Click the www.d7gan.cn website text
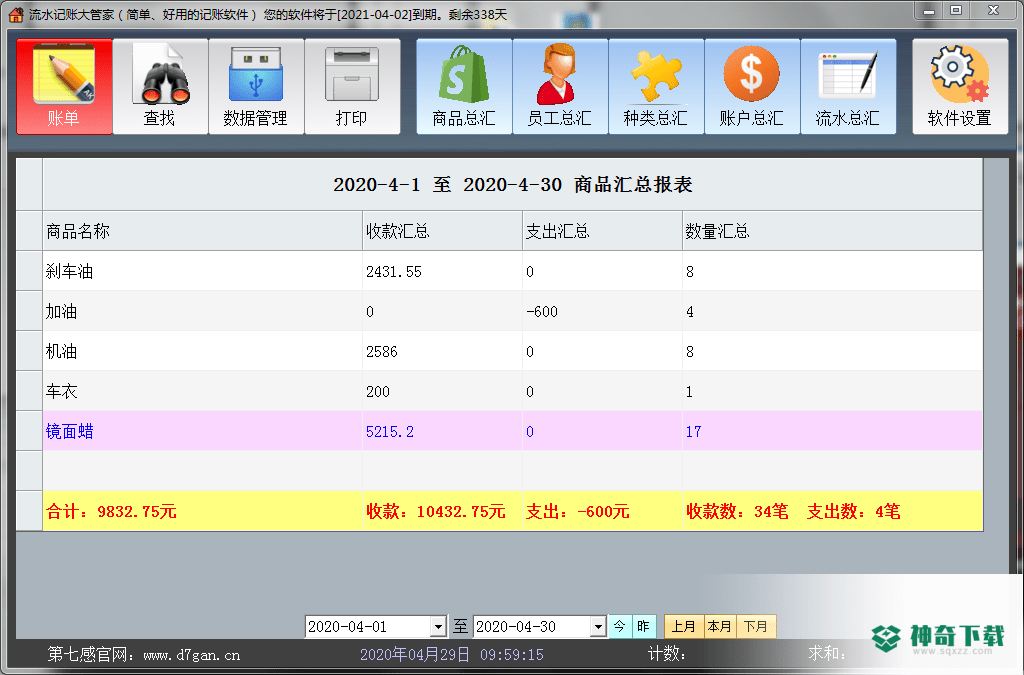Image resolution: width=1024 pixels, height=675 pixels. click(191, 655)
